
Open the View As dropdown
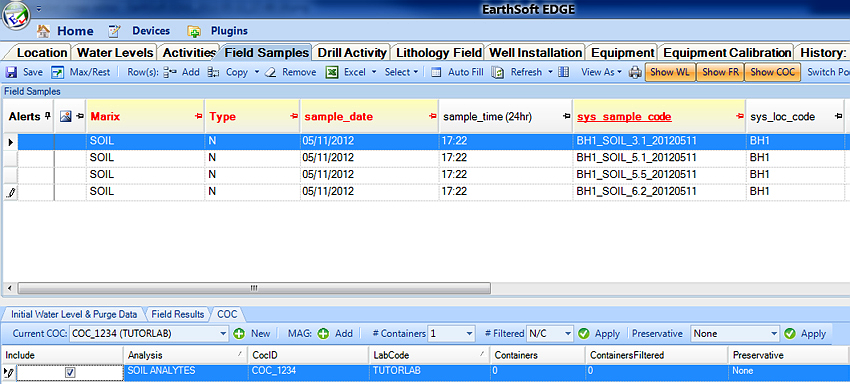[x=602, y=72]
